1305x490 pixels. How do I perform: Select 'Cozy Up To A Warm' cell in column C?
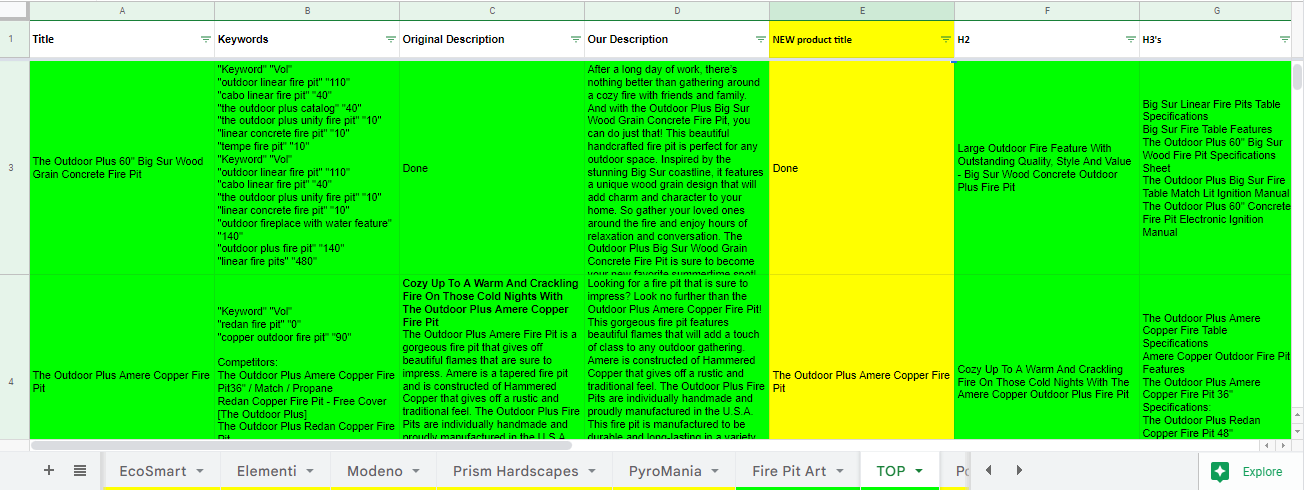[492, 357]
